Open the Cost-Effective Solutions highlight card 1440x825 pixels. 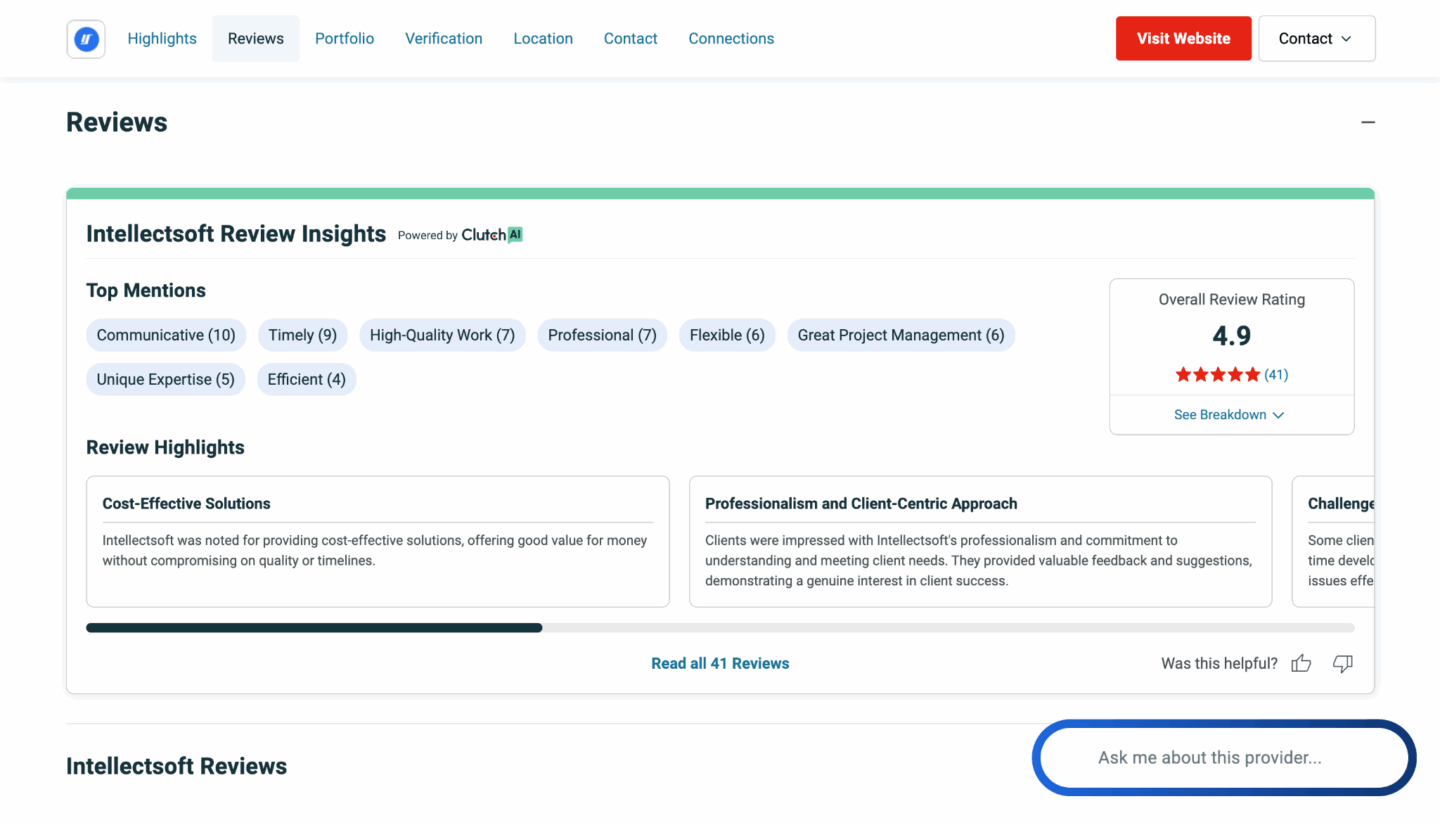click(x=378, y=541)
